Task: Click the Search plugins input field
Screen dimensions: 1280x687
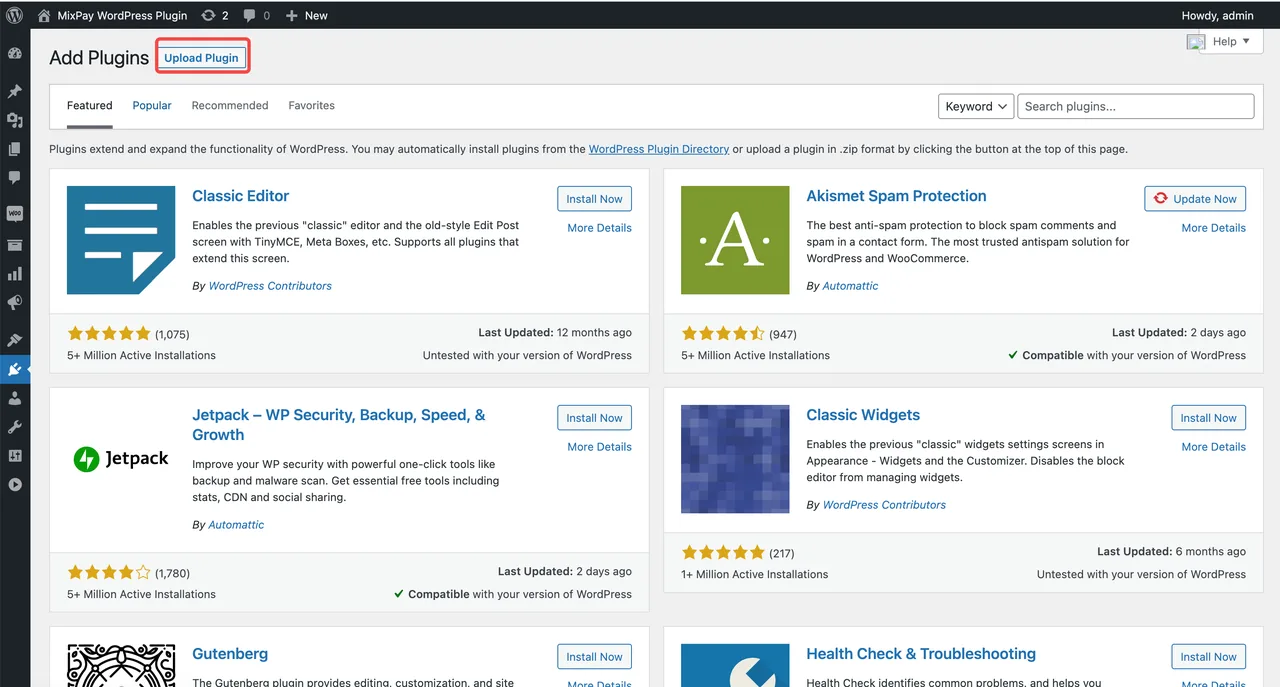Action: 1136,106
